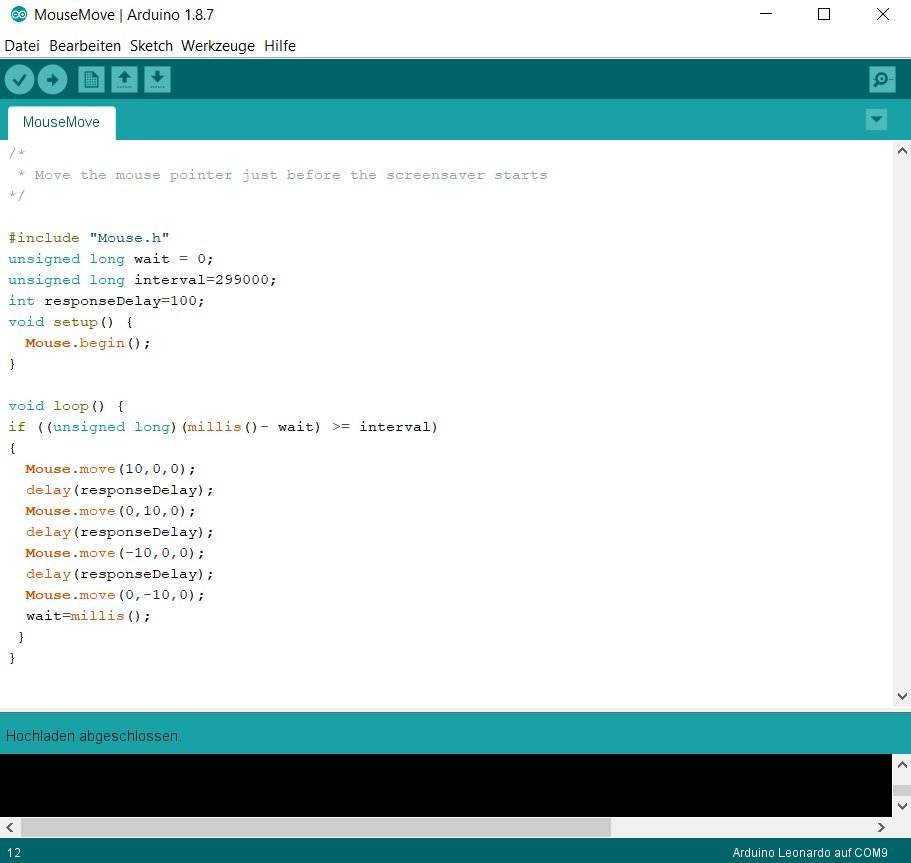Select the MouseMove sketch tab
This screenshot has height=863, width=911.
click(62, 123)
